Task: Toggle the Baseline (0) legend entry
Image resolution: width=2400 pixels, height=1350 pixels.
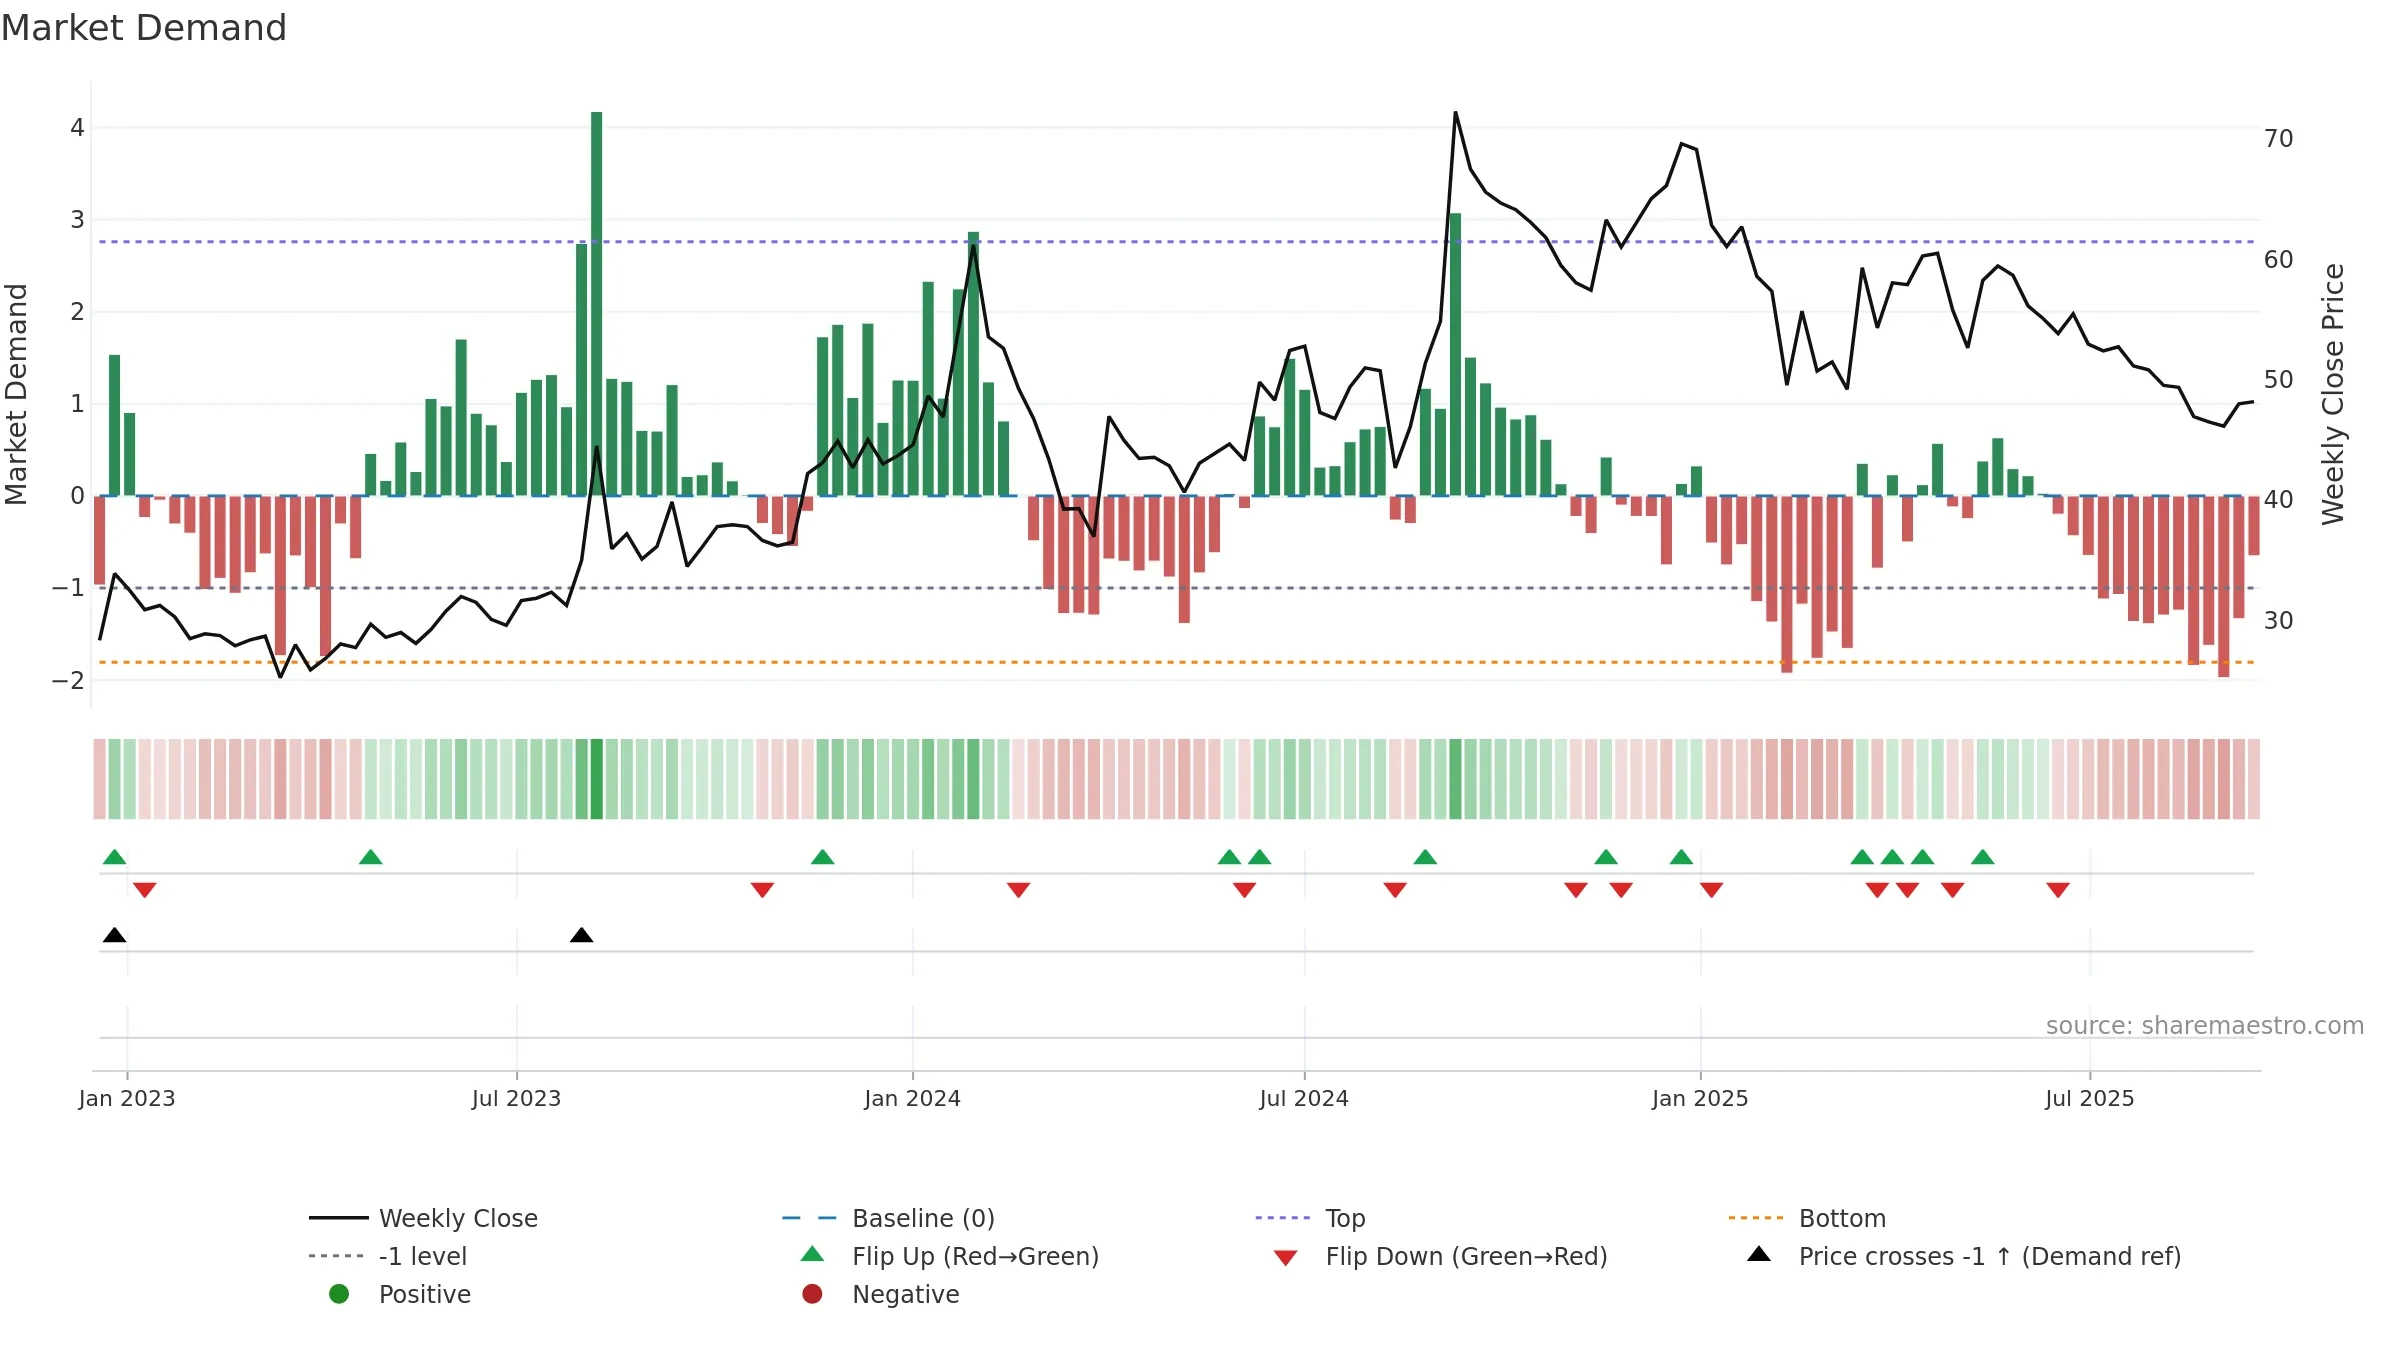Action: pos(888,1218)
